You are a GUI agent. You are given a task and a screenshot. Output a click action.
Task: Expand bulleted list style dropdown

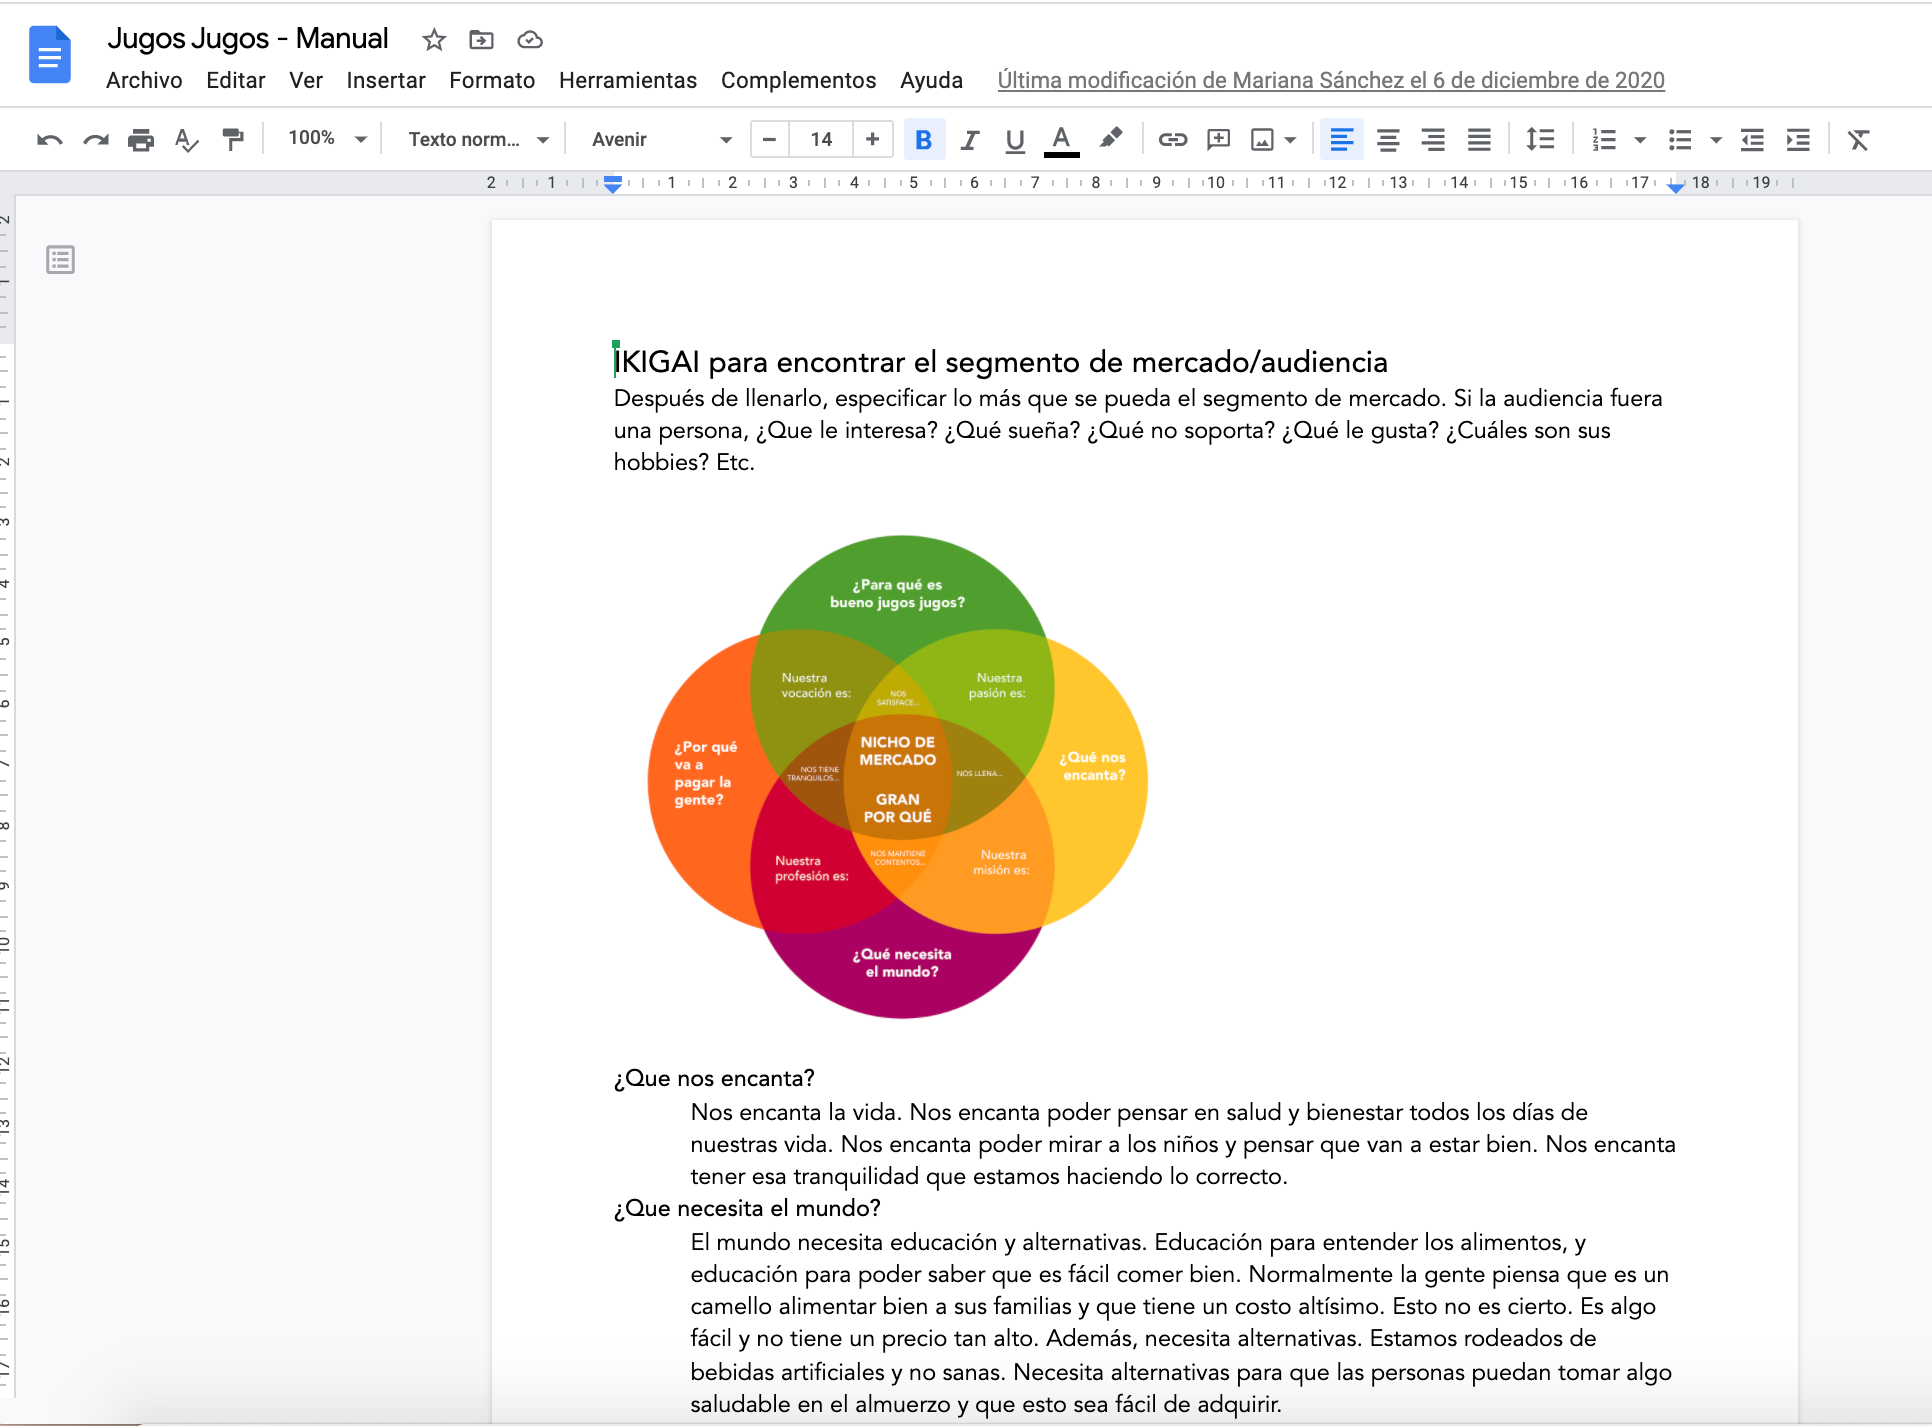point(1716,140)
